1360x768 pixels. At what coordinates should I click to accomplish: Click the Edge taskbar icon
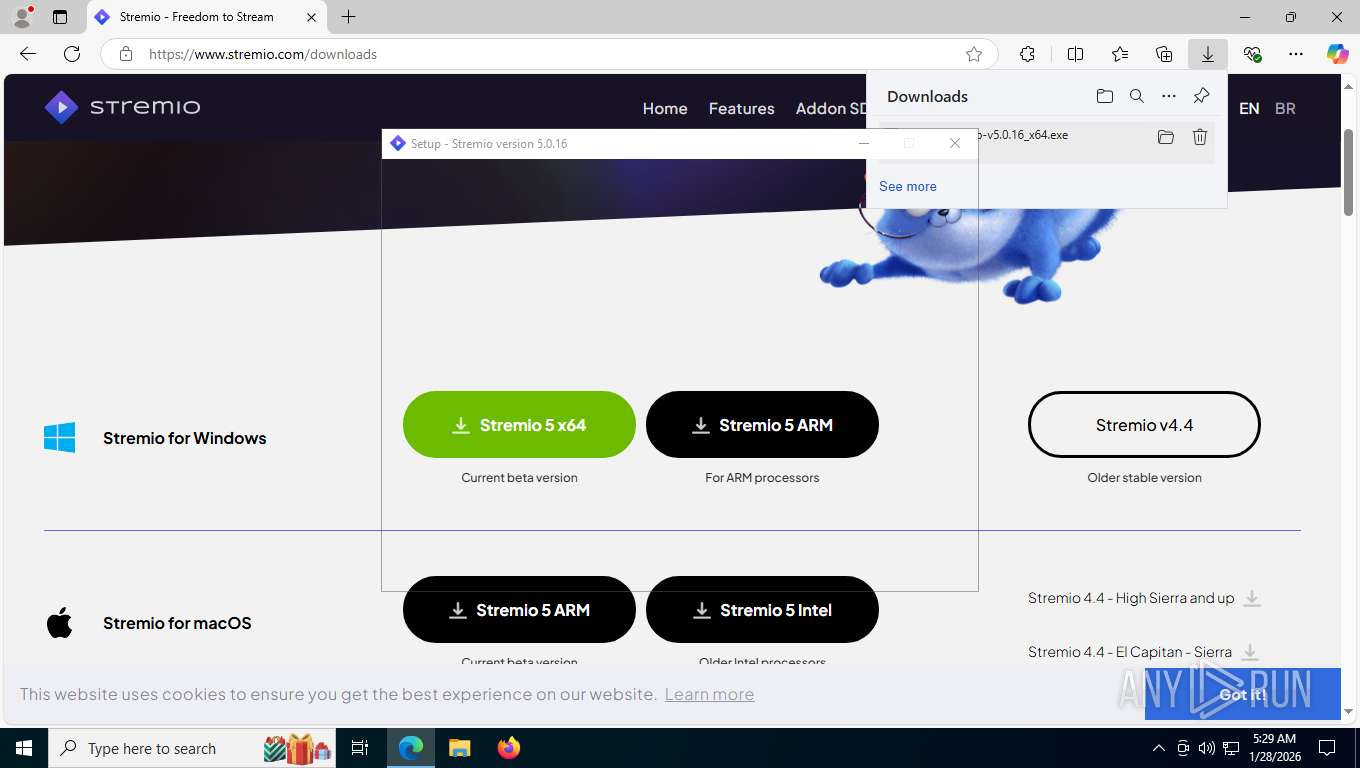(411, 748)
